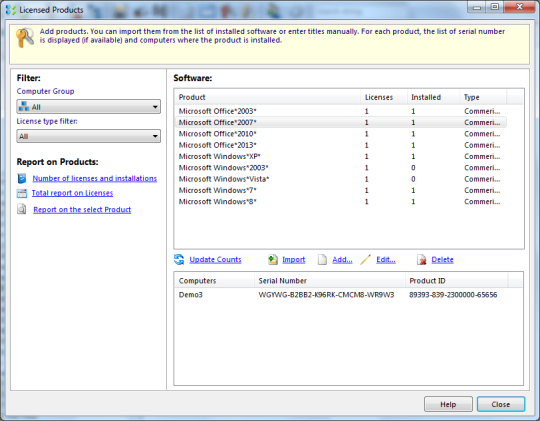
Task: Sort by the Type column header
Action: 483,97
